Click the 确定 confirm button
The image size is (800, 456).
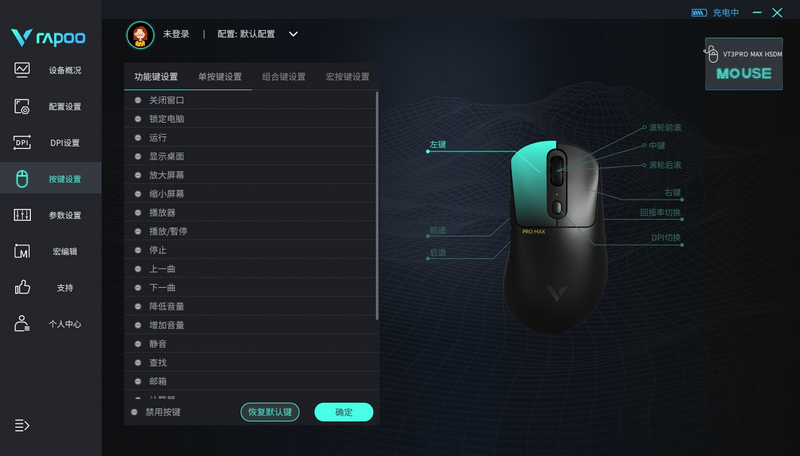point(344,412)
